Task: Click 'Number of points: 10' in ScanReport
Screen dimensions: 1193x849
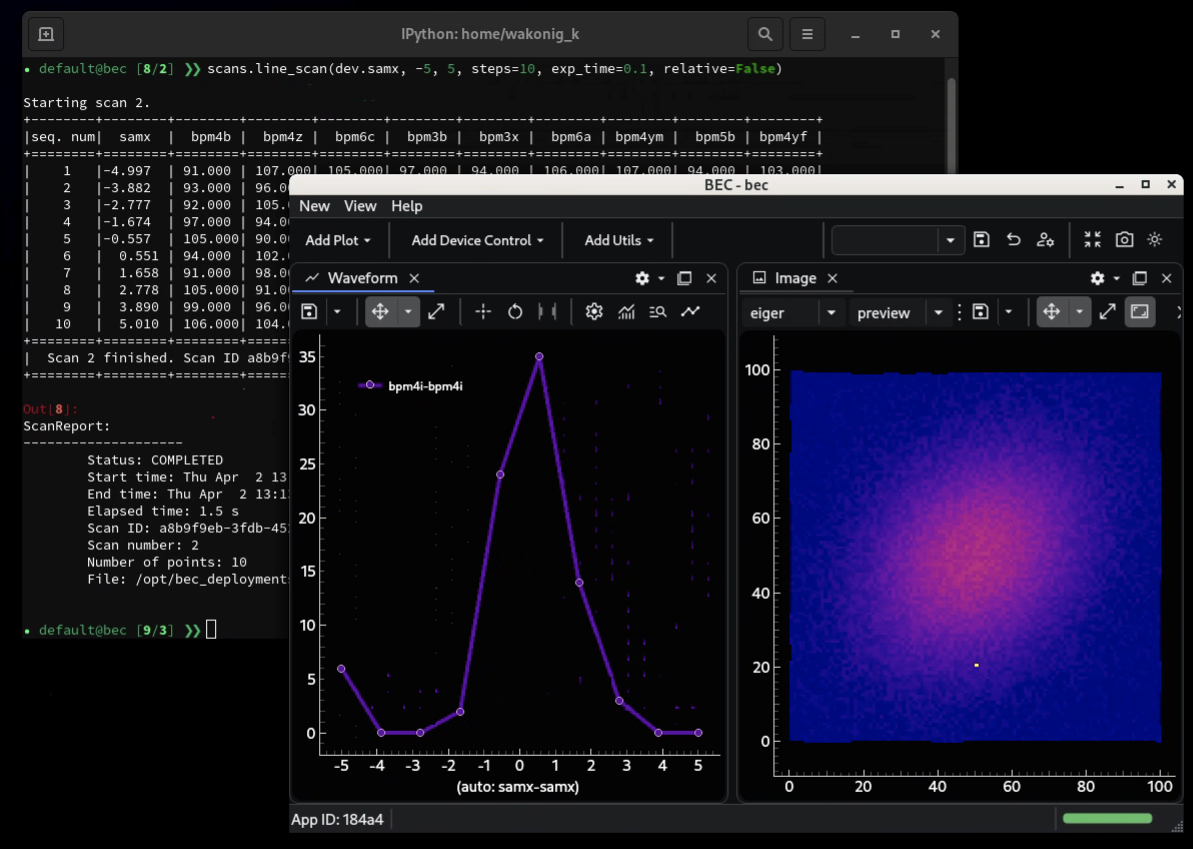Action: tap(167, 562)
